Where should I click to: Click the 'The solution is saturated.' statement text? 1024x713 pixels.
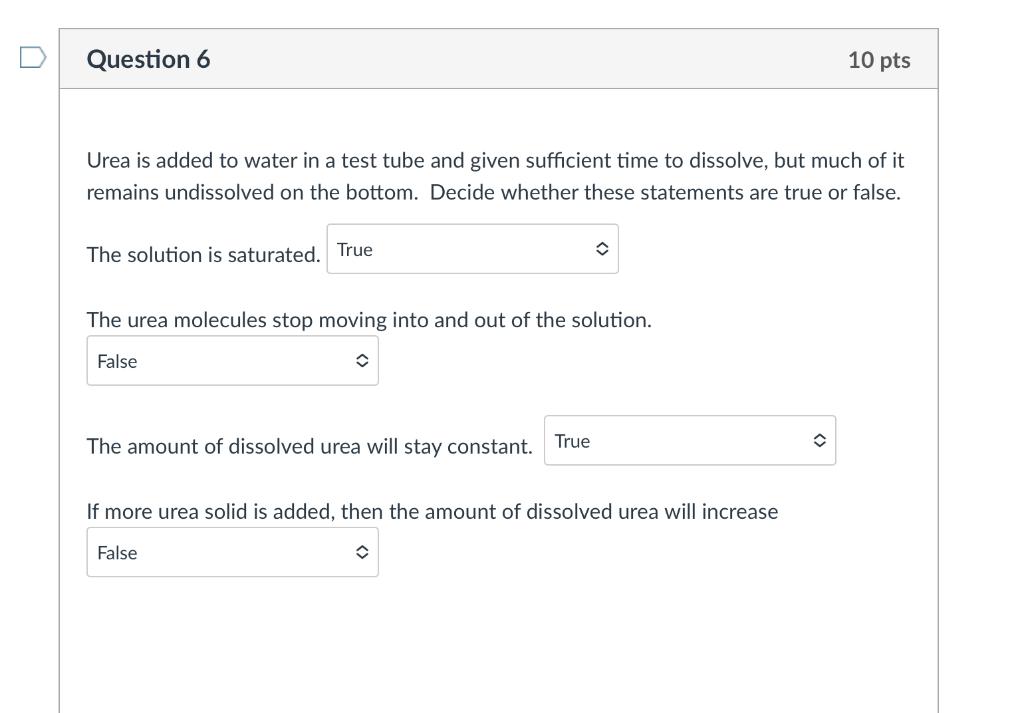pos(204,255)
